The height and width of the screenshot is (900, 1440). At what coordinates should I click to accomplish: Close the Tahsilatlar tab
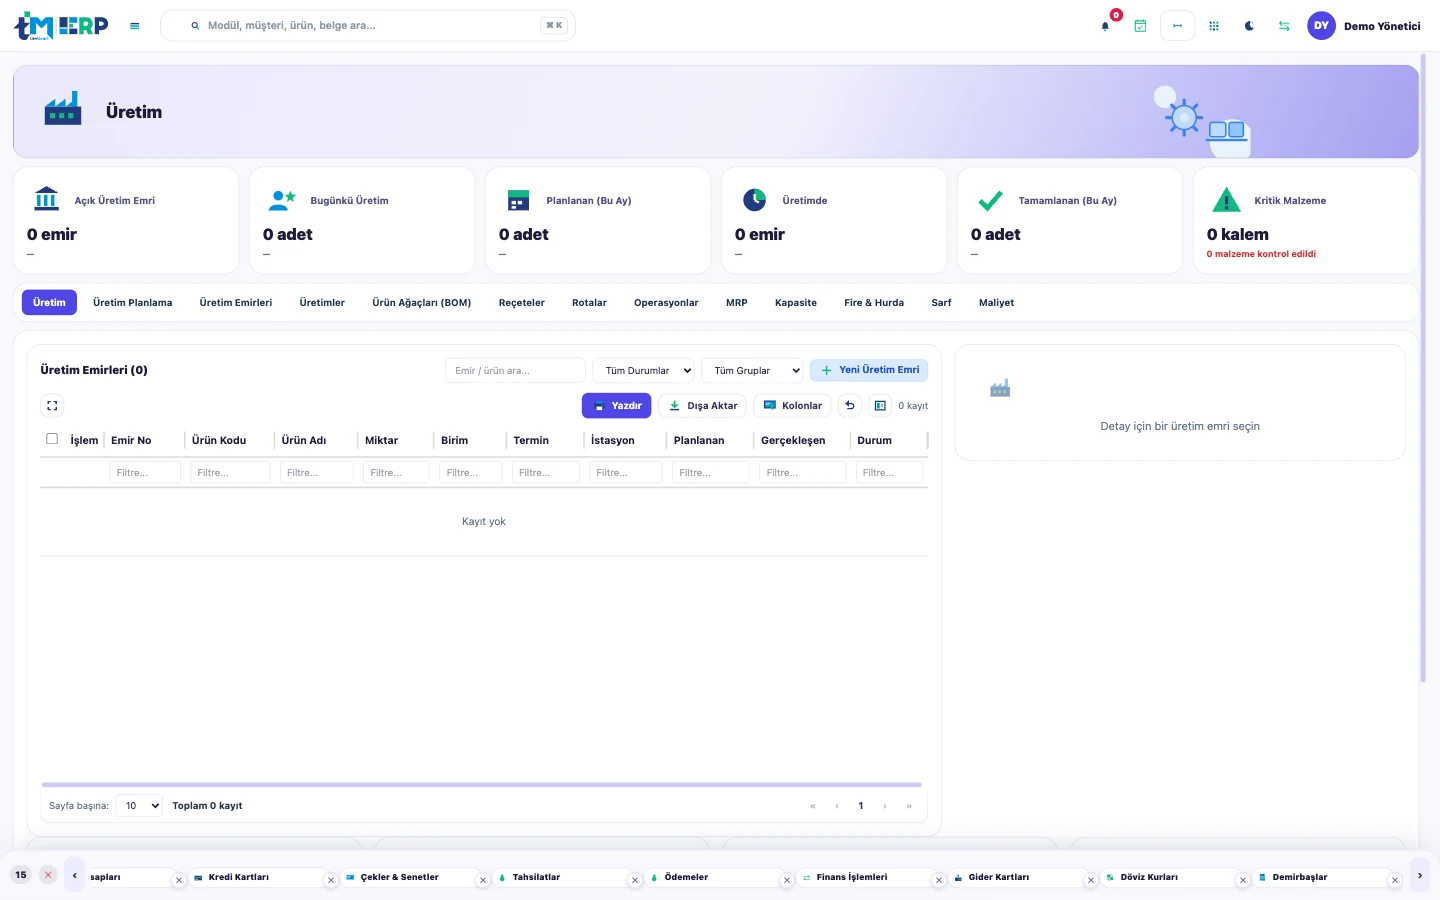(x=635, y=881)
